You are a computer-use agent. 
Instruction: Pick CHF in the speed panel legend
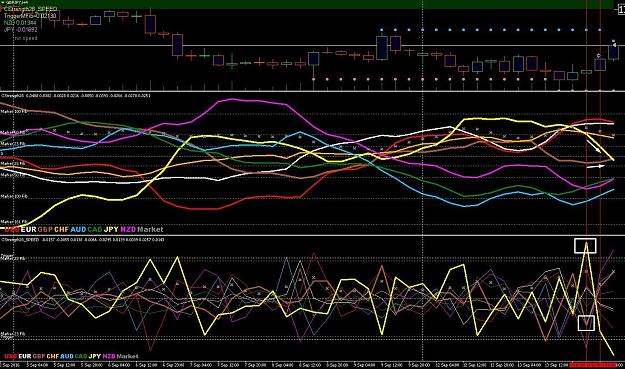[53, 356]
